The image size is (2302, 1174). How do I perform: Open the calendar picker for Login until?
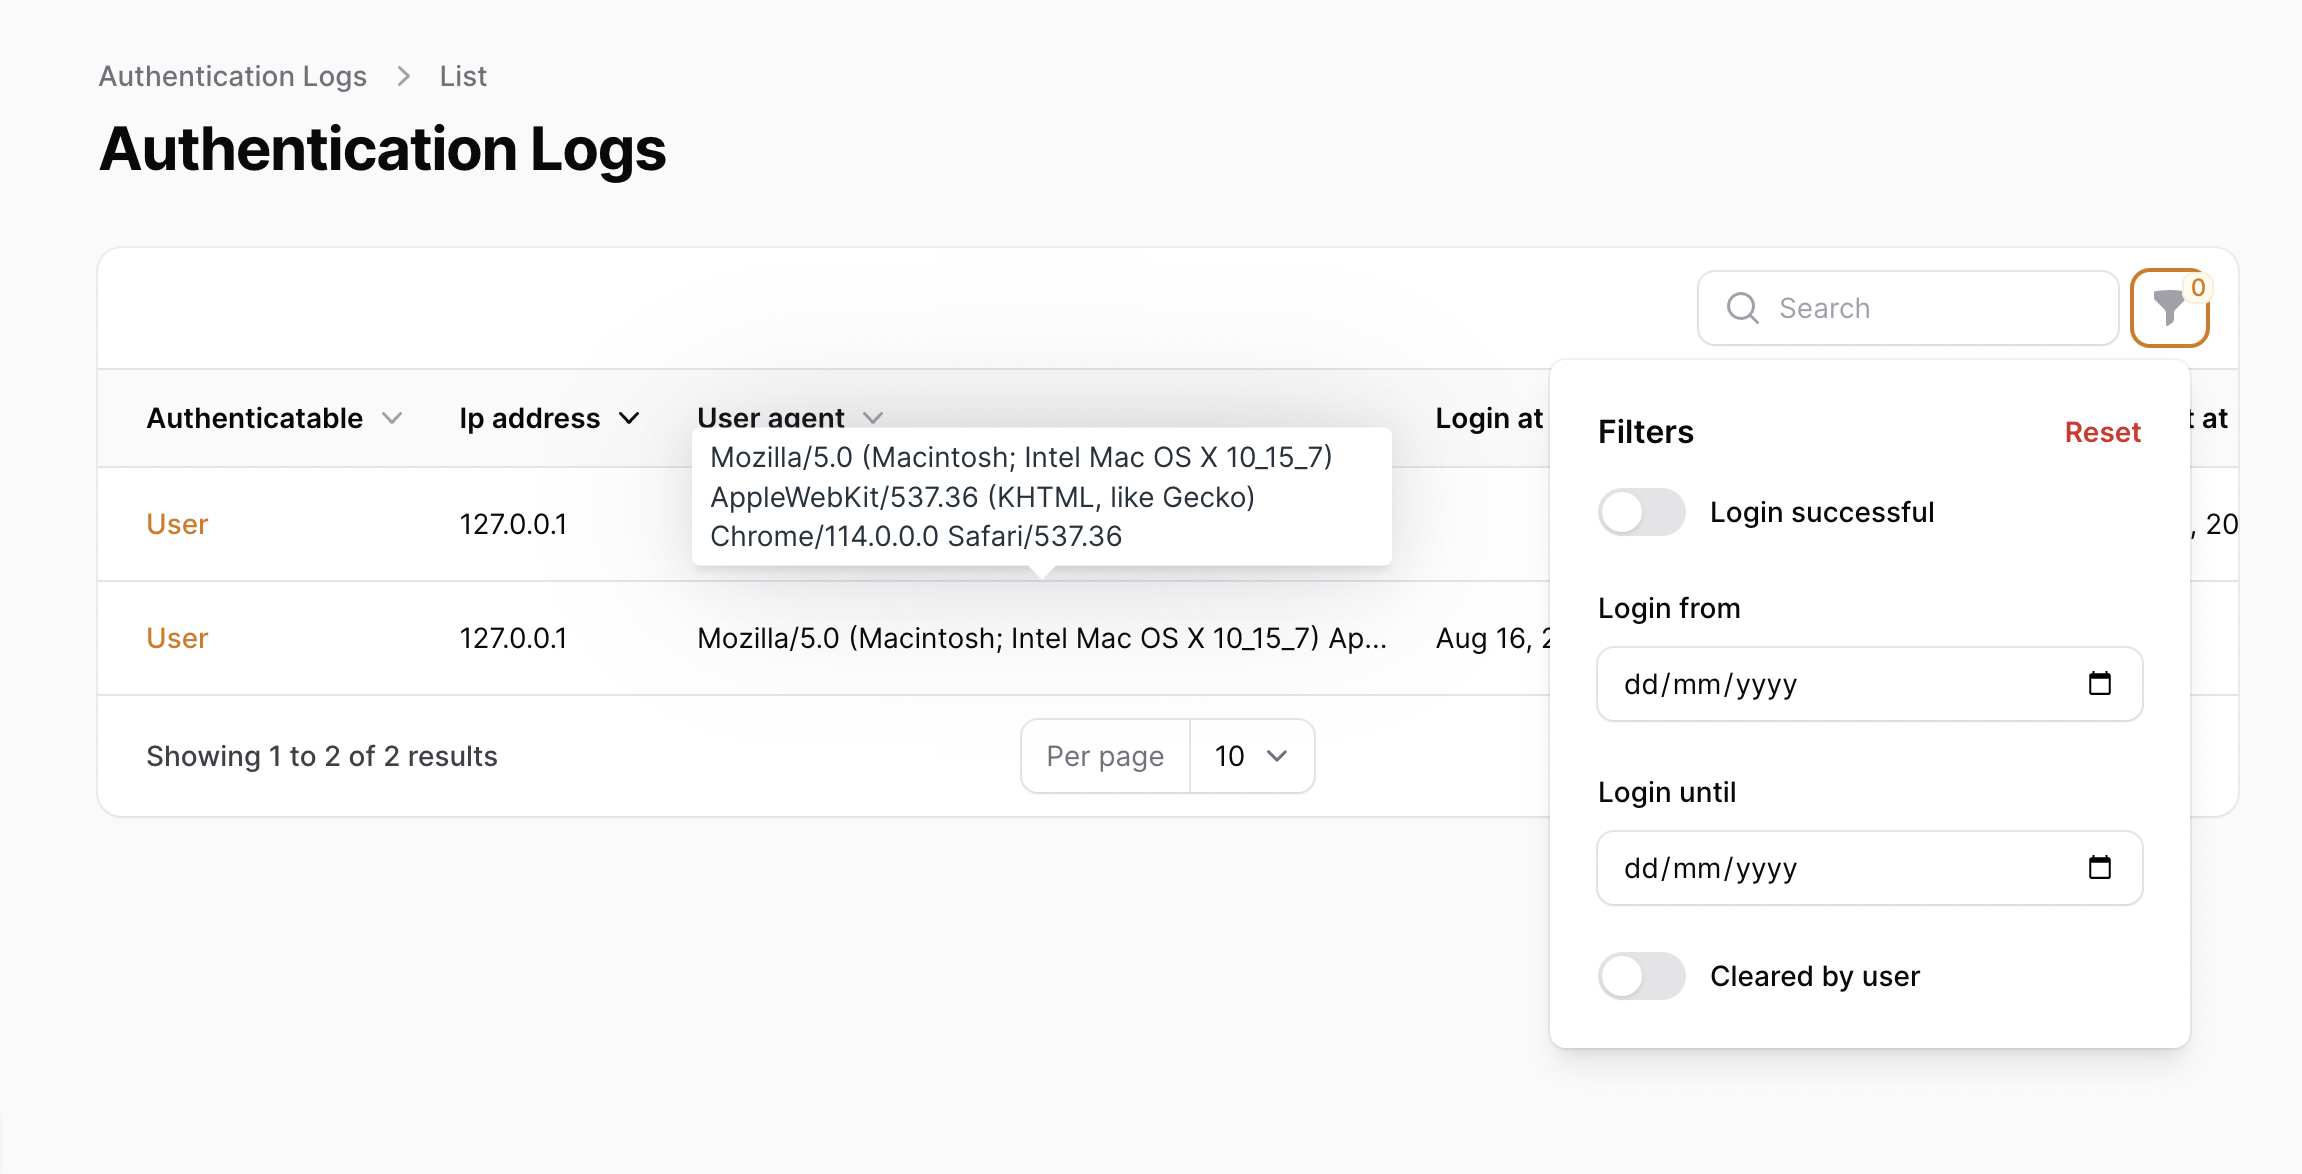[2100, 868]
